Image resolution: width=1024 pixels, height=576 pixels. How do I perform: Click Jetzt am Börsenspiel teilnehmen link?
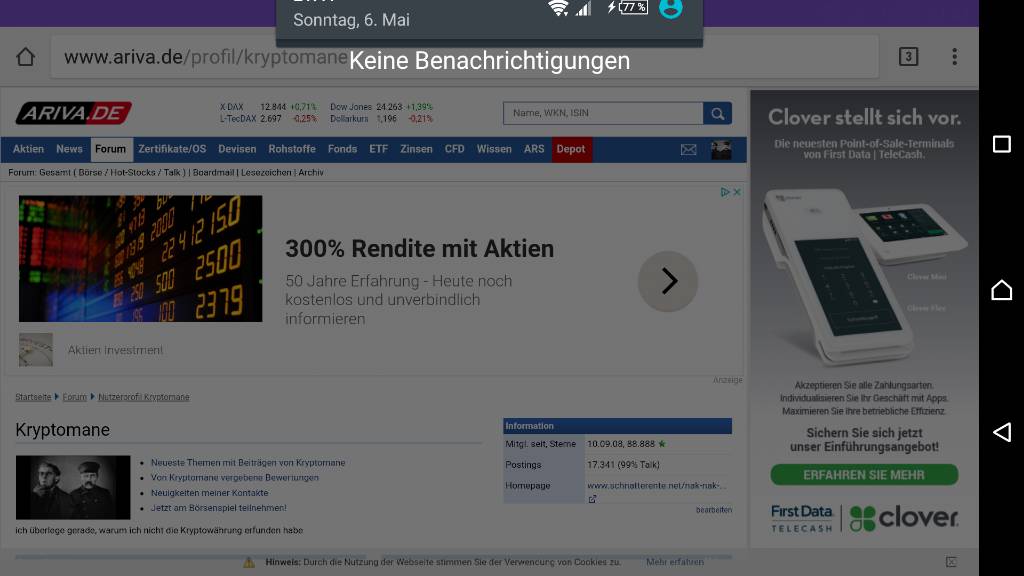coord(219,508)
